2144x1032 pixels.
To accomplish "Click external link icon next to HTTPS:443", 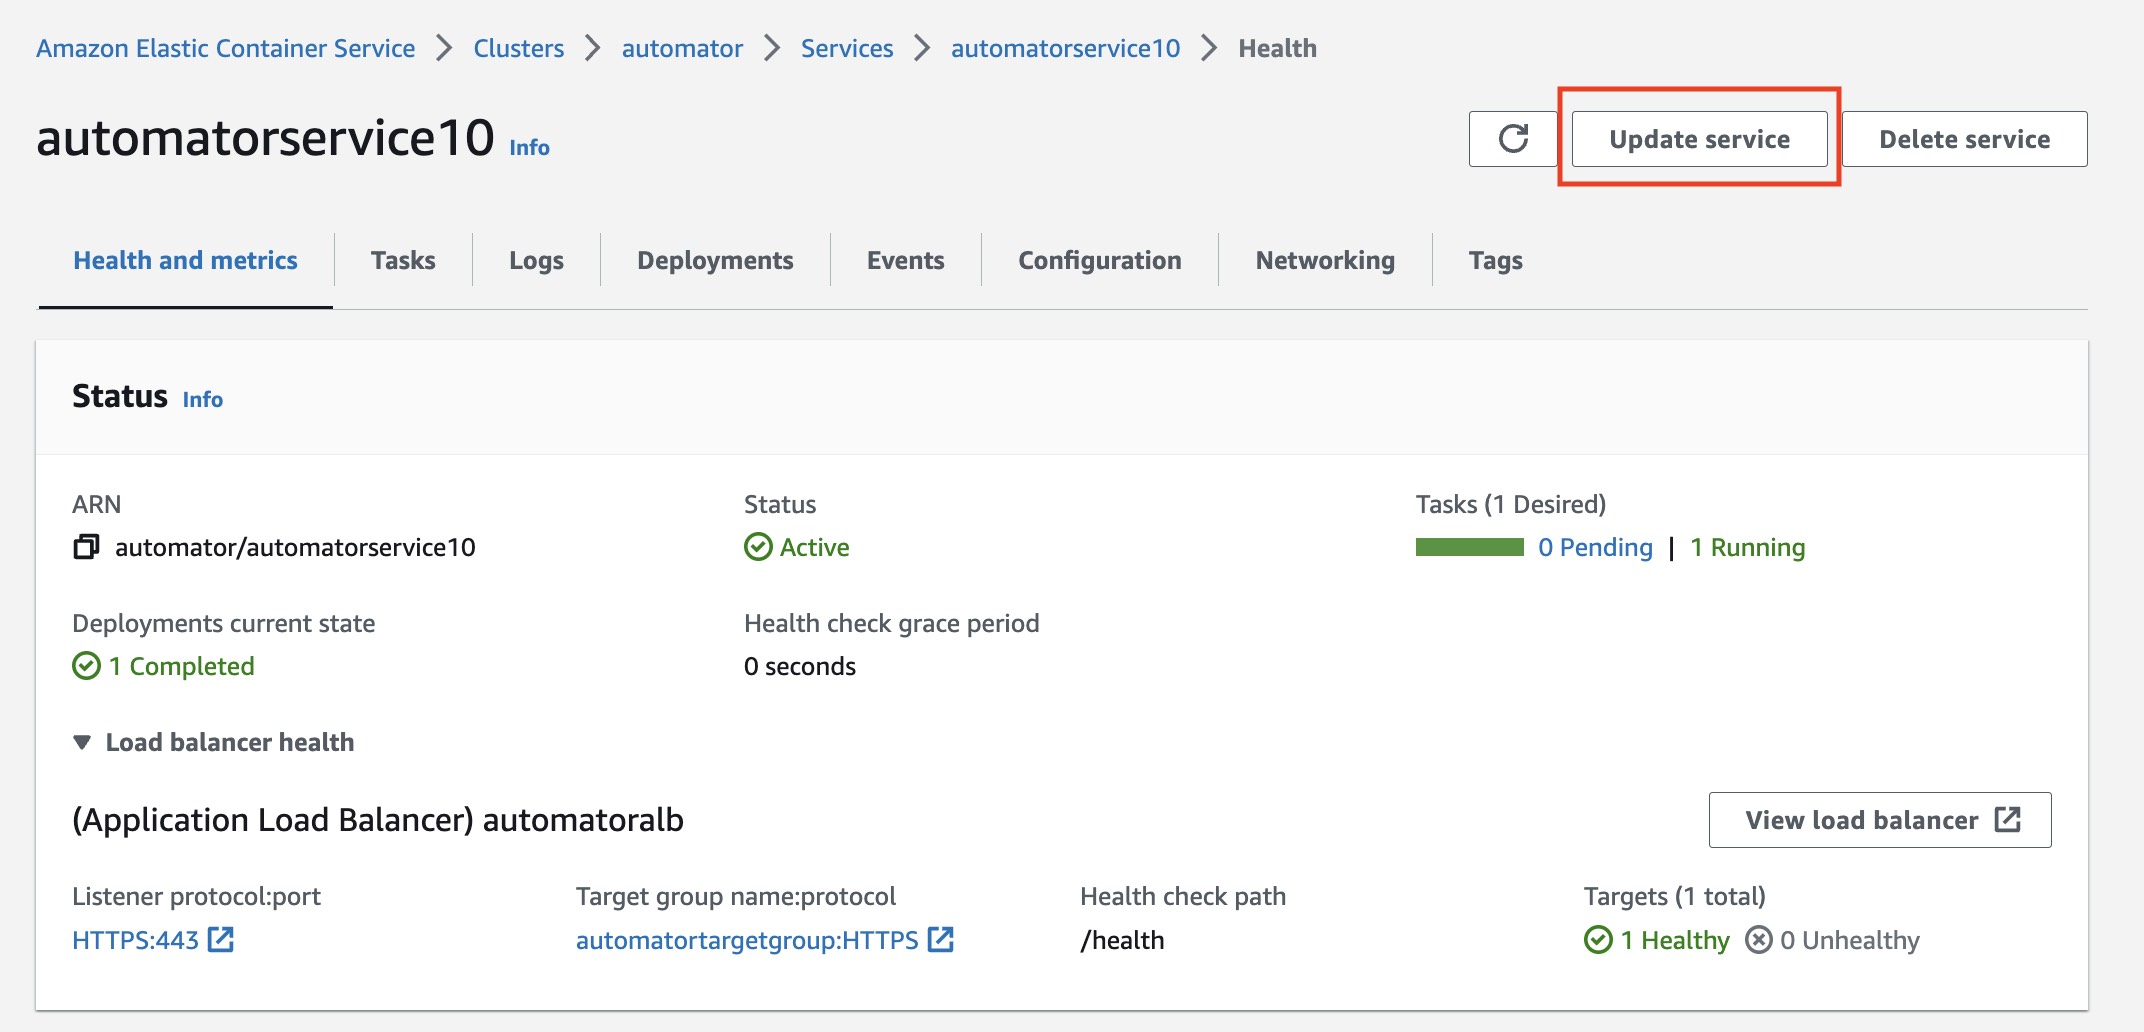I will coord(221,940).
